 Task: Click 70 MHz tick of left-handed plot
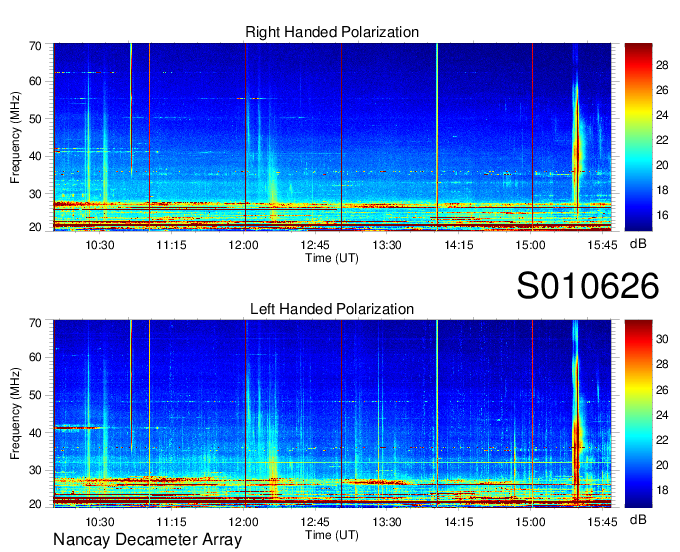(35, 323)
